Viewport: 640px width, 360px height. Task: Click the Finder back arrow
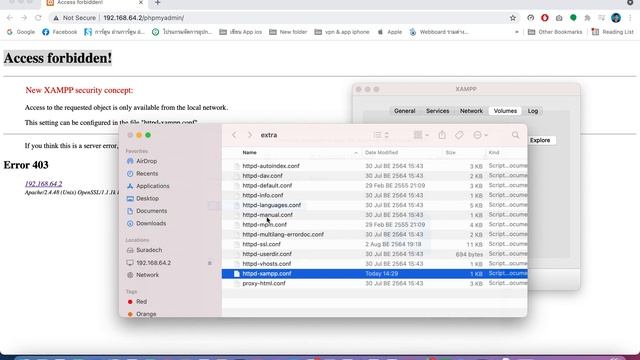[x=234, y=135]
